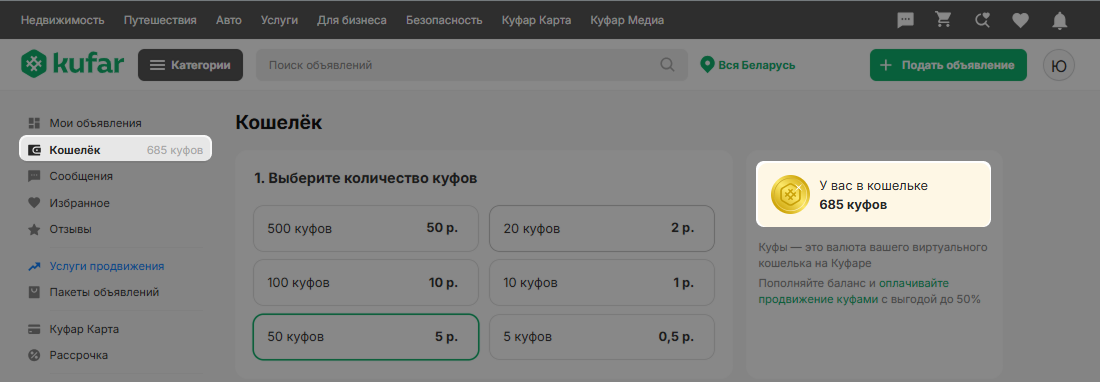1100x382 pixels.
Task: Select the 50 куфов for 5 р. option
Action: (x=365, y=337)
